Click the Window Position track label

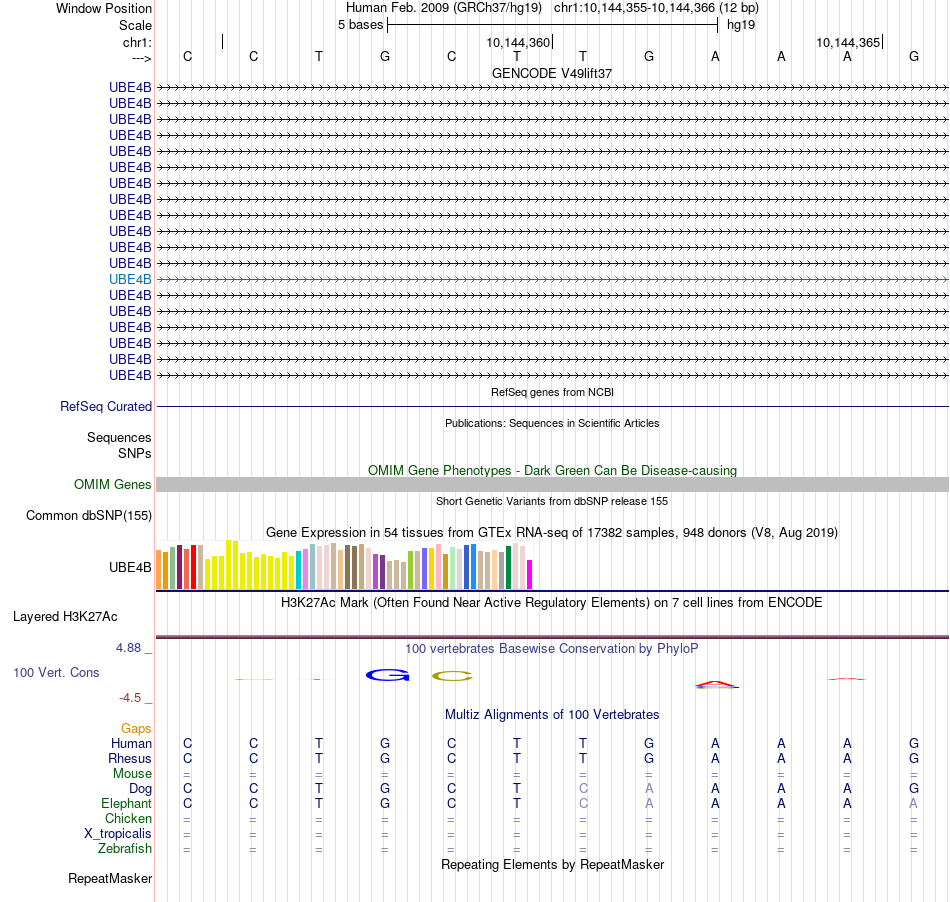104,8
